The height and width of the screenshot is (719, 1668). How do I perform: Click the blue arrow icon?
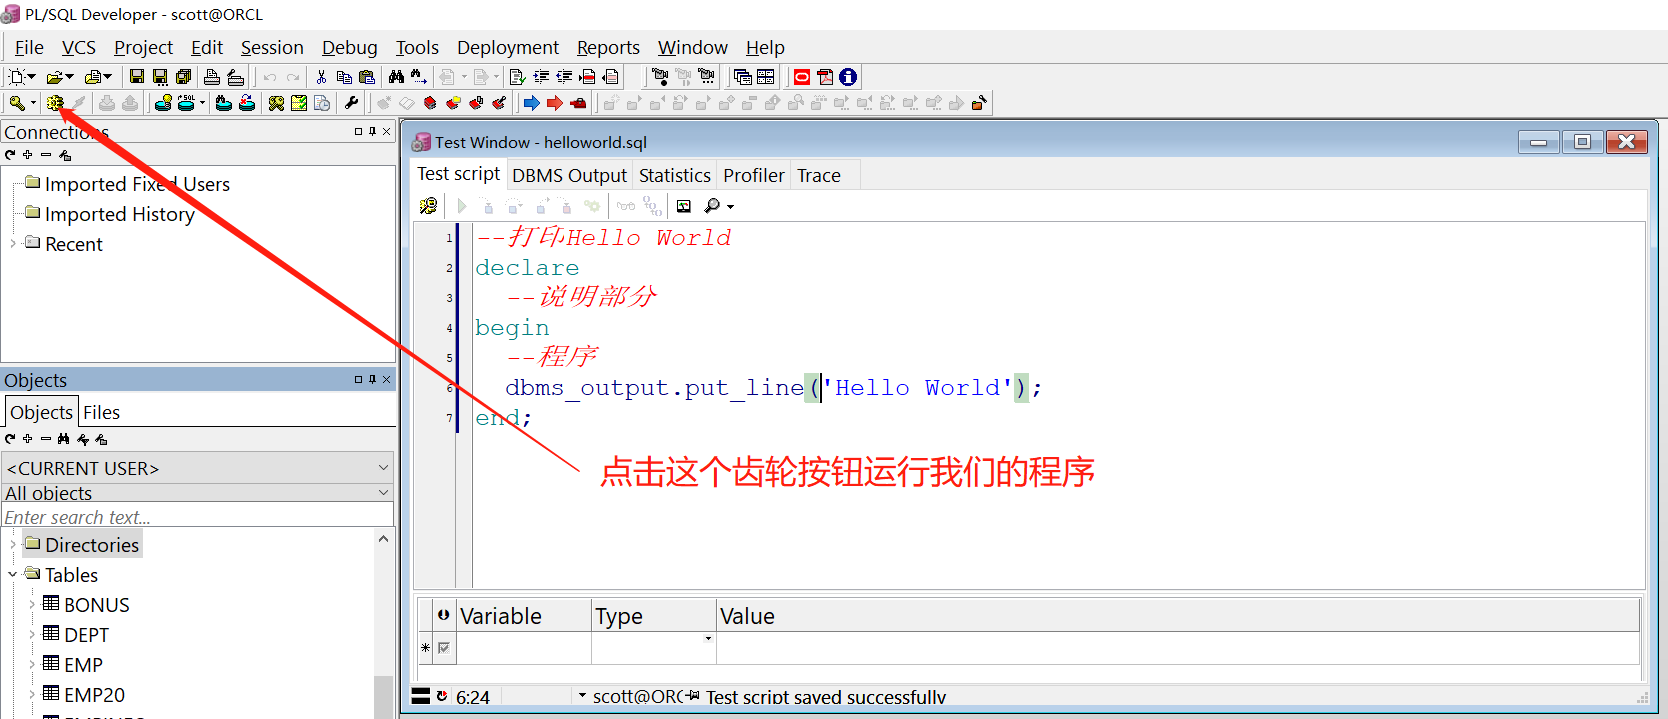532,103
